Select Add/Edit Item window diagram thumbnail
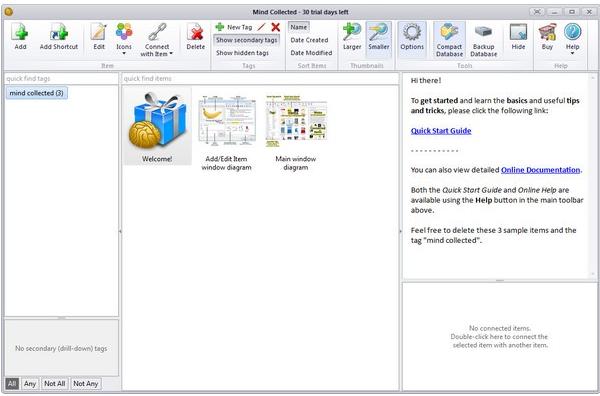This screenshot has width=600, height=396. (227, 133)
